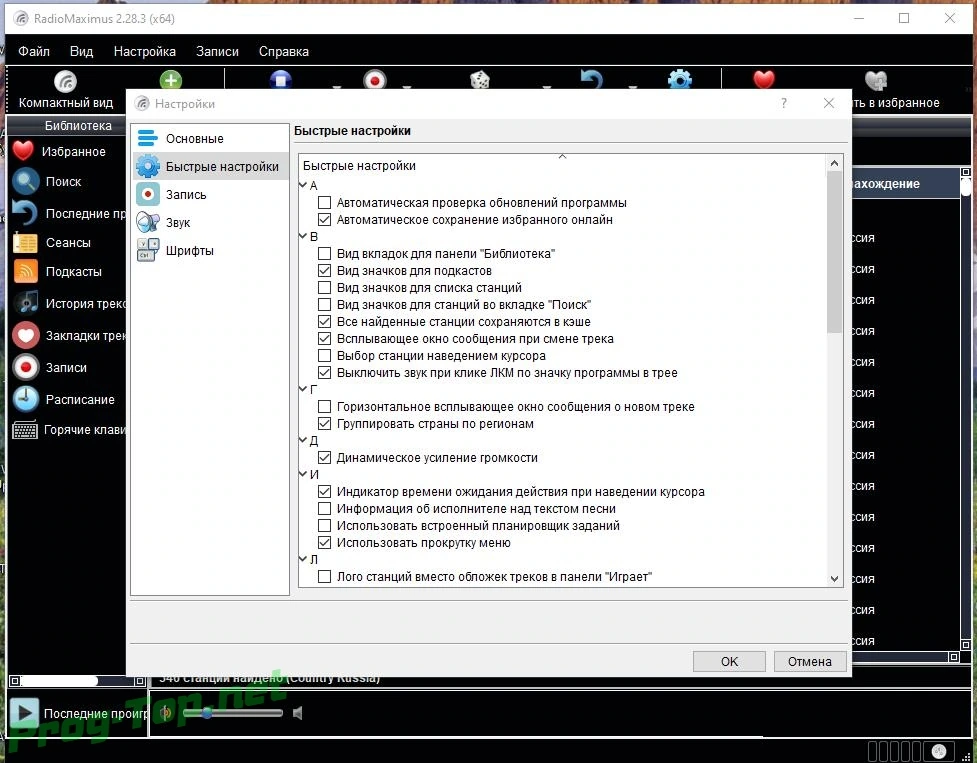Click blue gear settings toolbar icon
The height and width of the screenshot is (763, 977).
click(x=680, y=80)
